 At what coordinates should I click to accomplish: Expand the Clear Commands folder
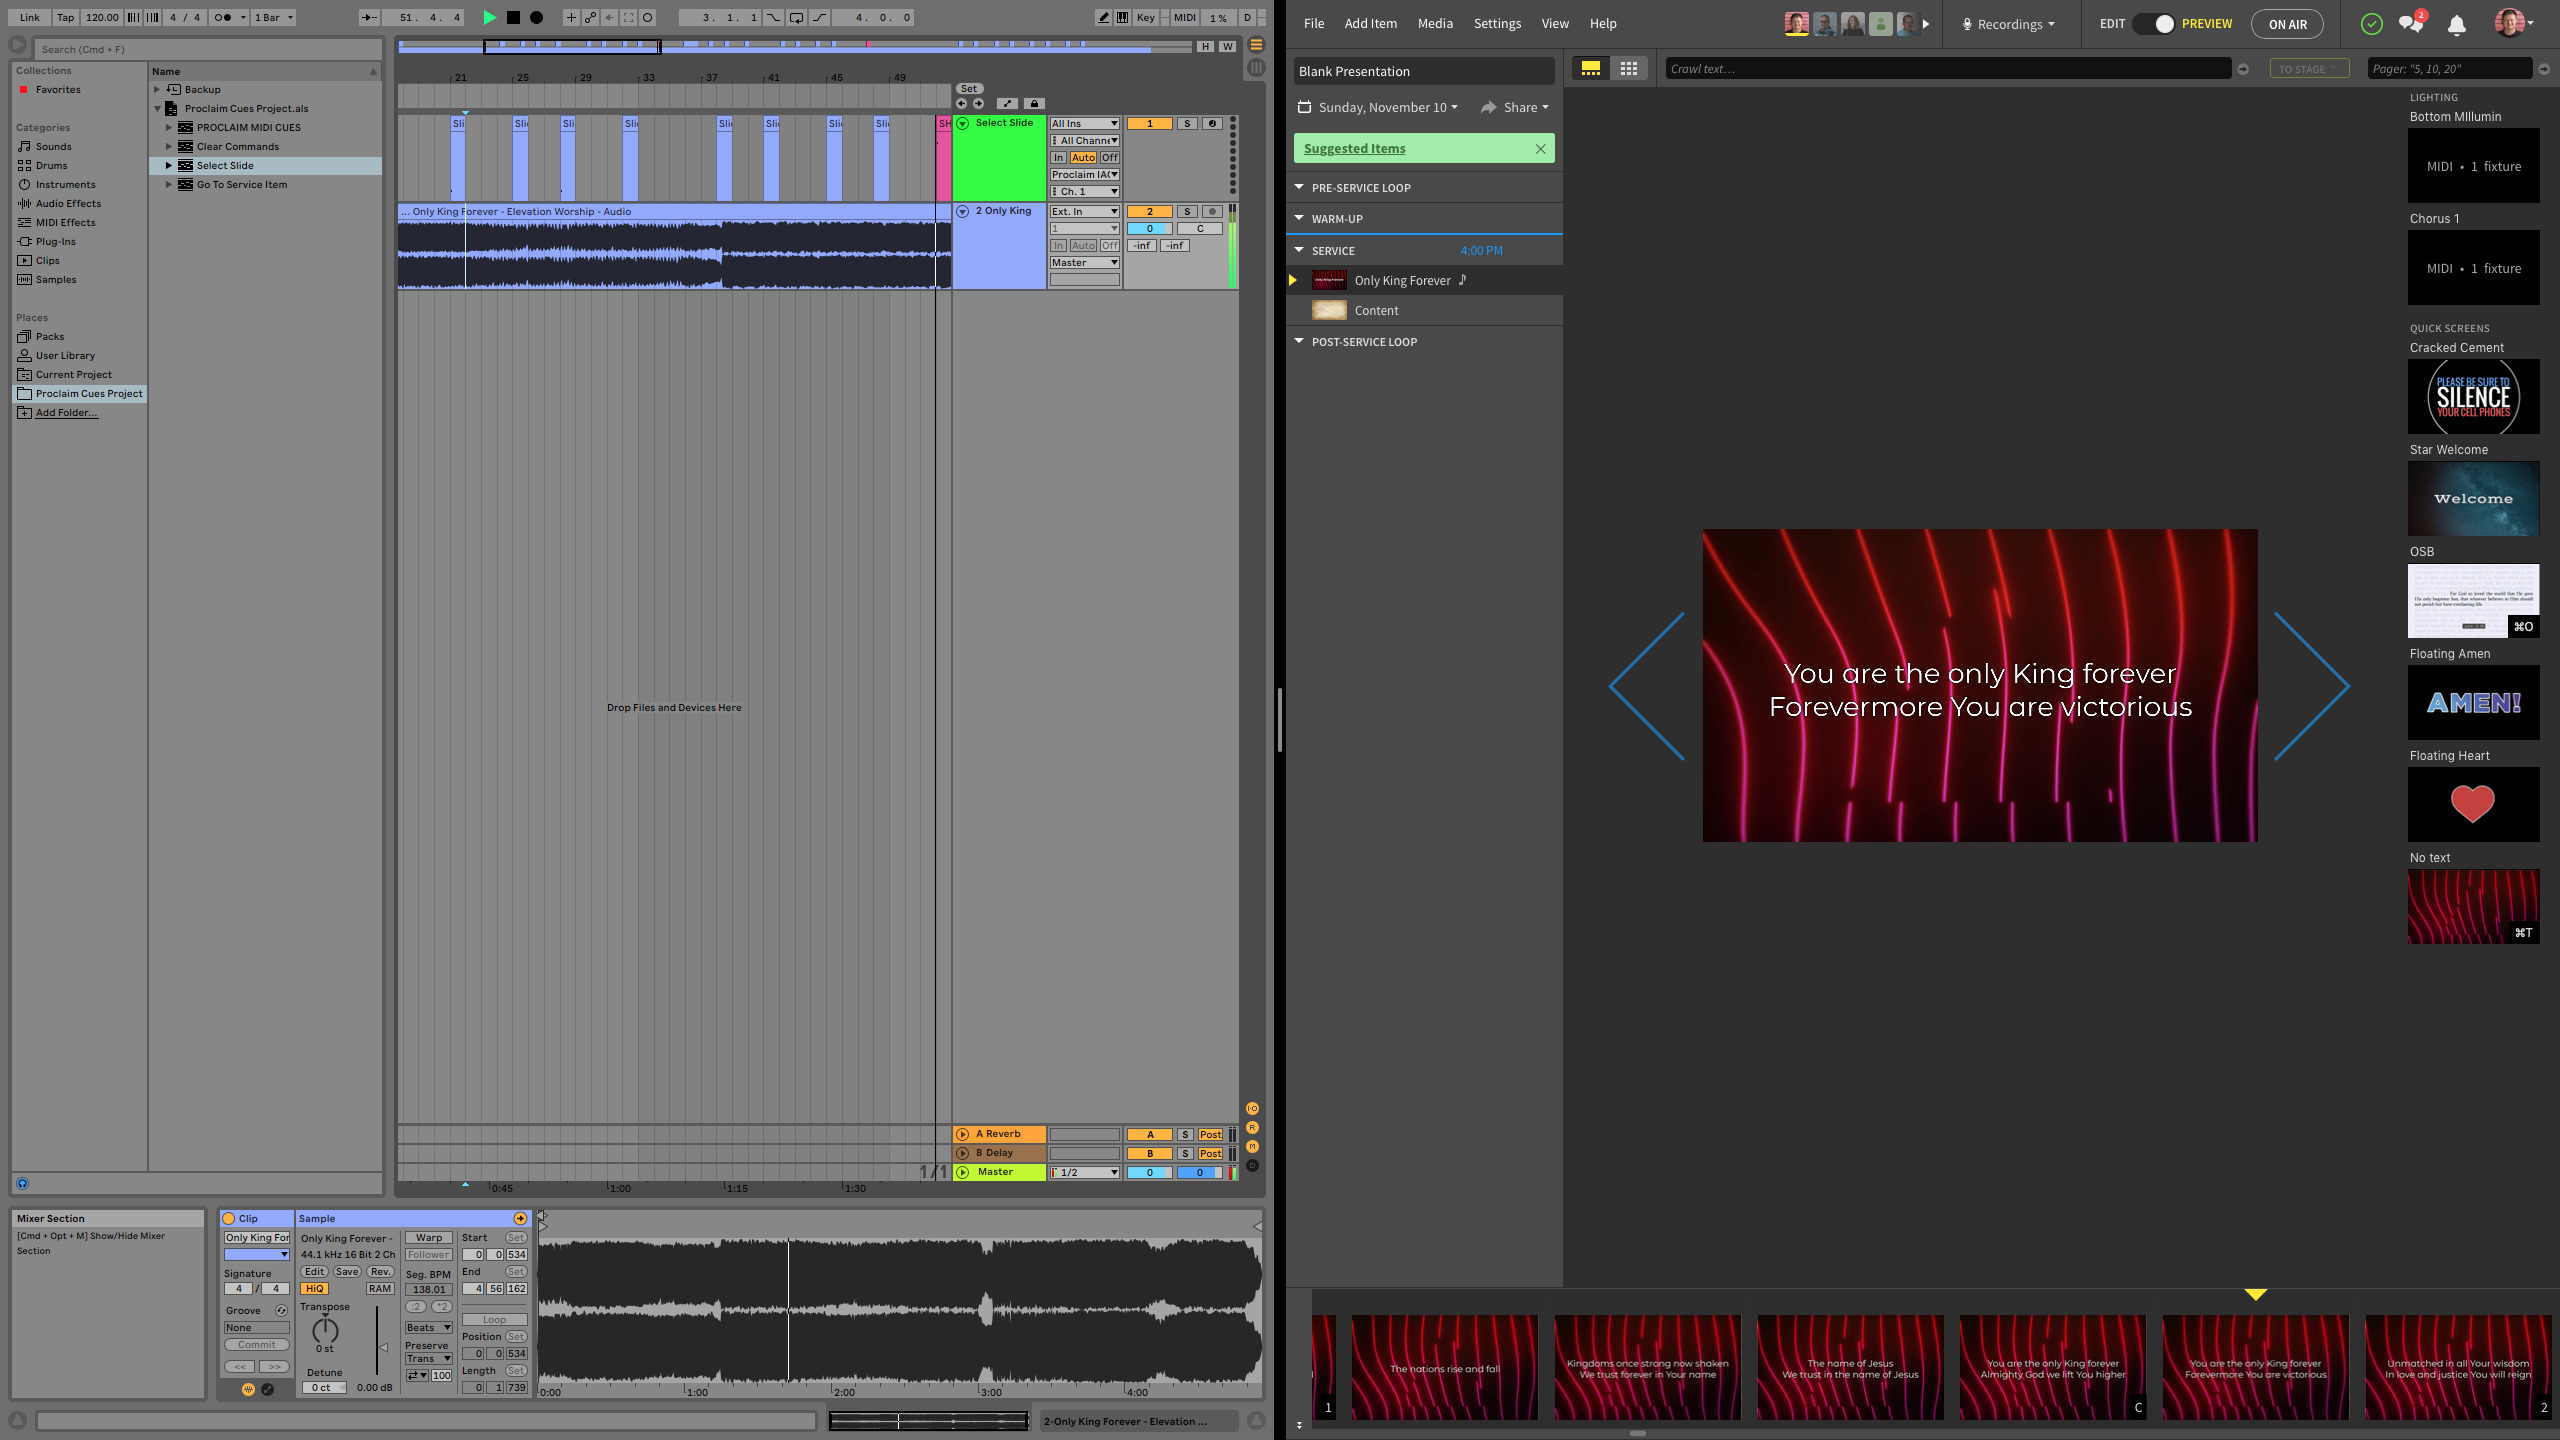coord(169,147)
